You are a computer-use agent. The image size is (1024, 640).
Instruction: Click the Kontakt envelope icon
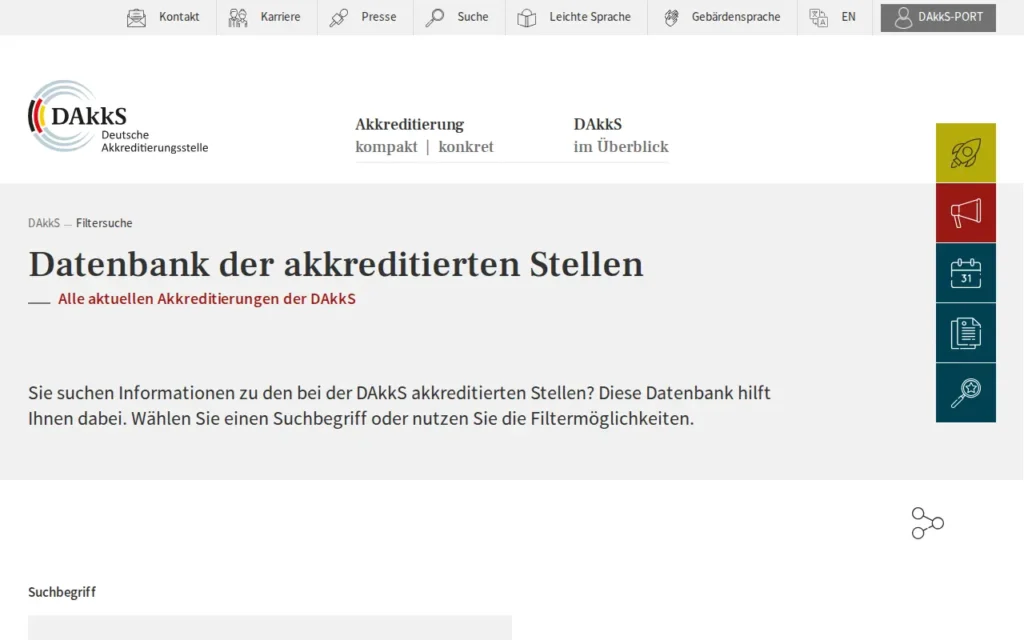point(136,18)
